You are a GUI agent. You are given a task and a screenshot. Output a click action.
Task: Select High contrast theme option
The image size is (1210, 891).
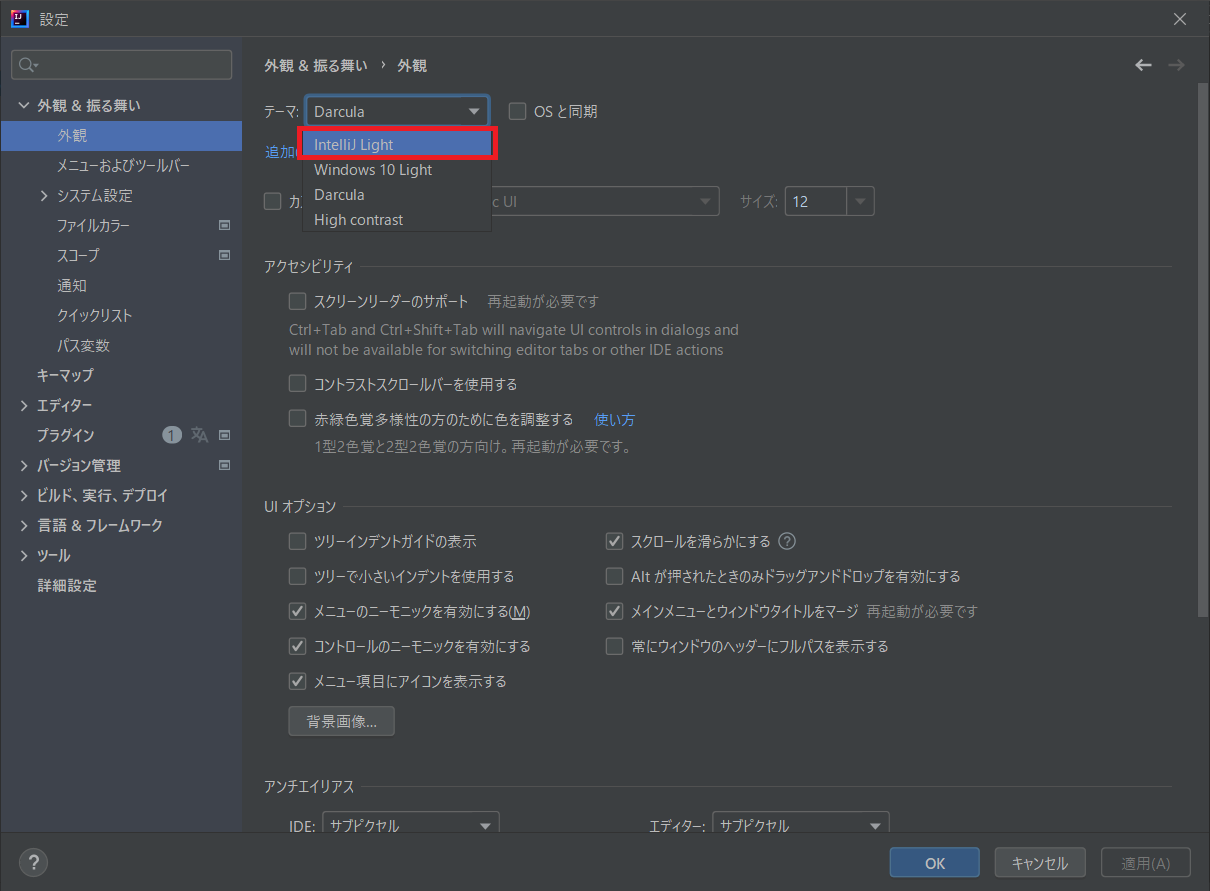[397, 219]
